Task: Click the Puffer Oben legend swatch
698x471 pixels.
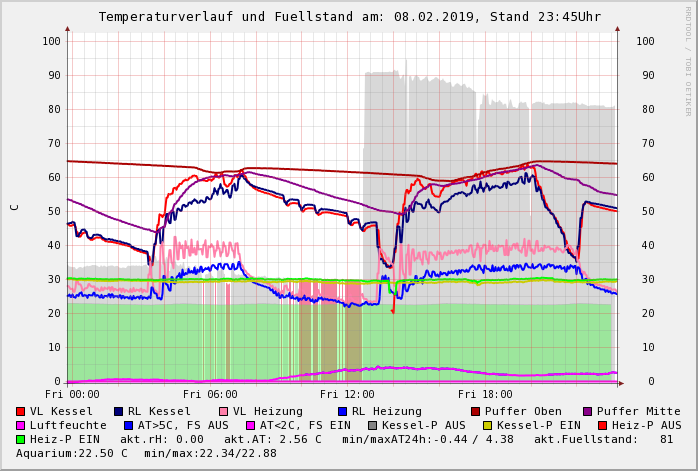Action: [476, 411]
